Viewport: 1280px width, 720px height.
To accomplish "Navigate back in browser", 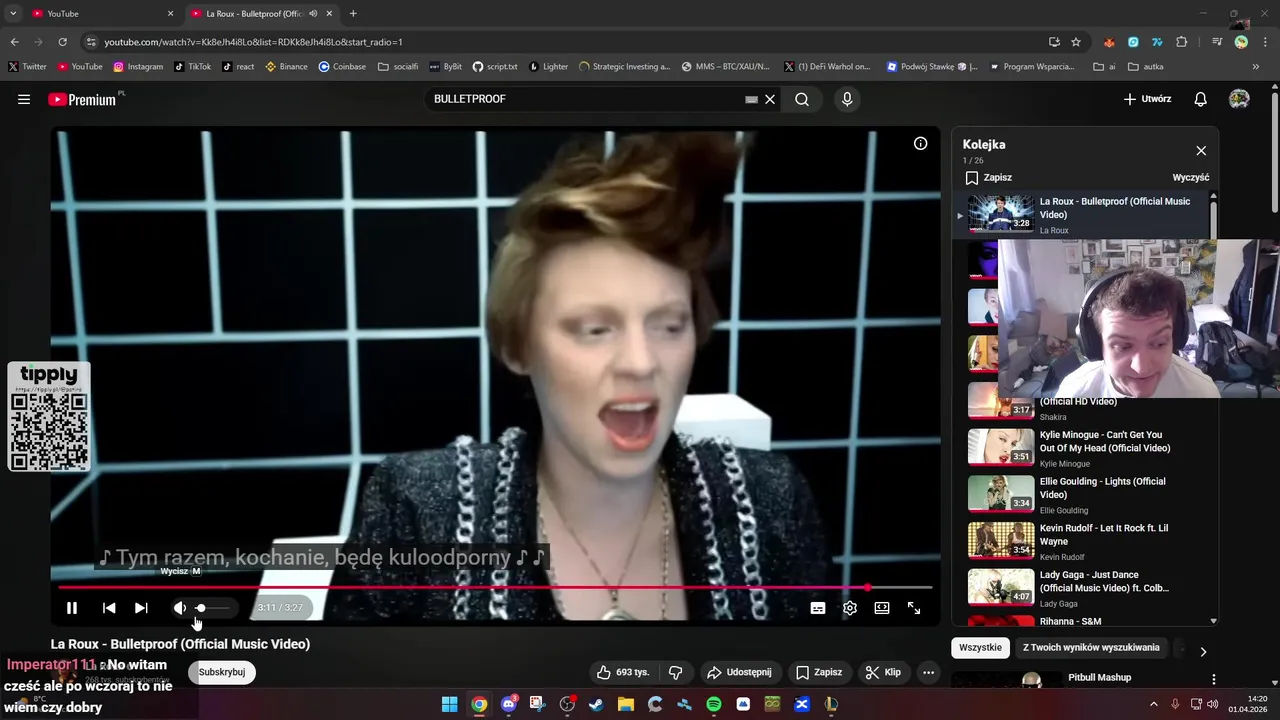I will (15, 42).
